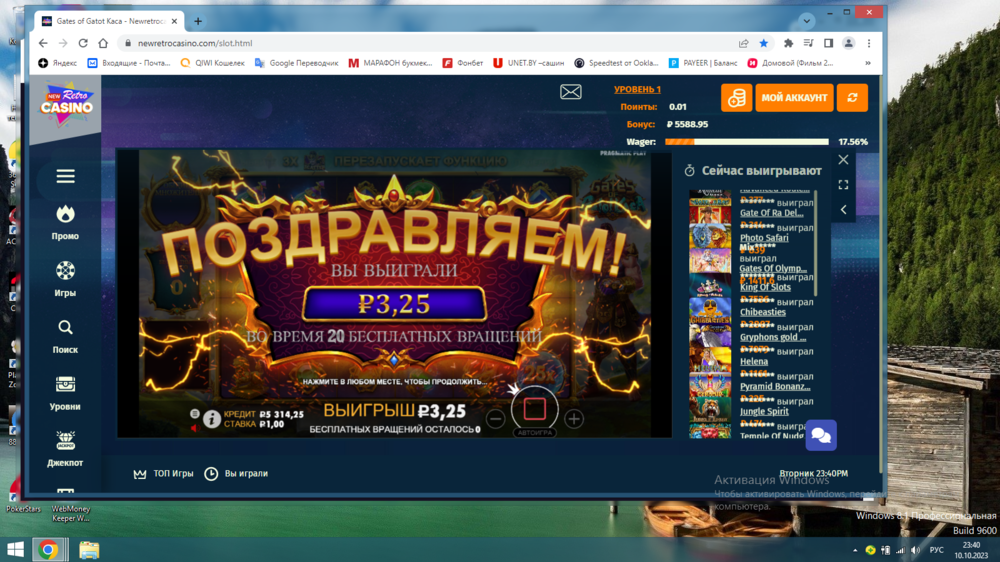Collapse the winners panel with the left chevron
Viewport: 1000px width, 562px height.
point(843,209)
